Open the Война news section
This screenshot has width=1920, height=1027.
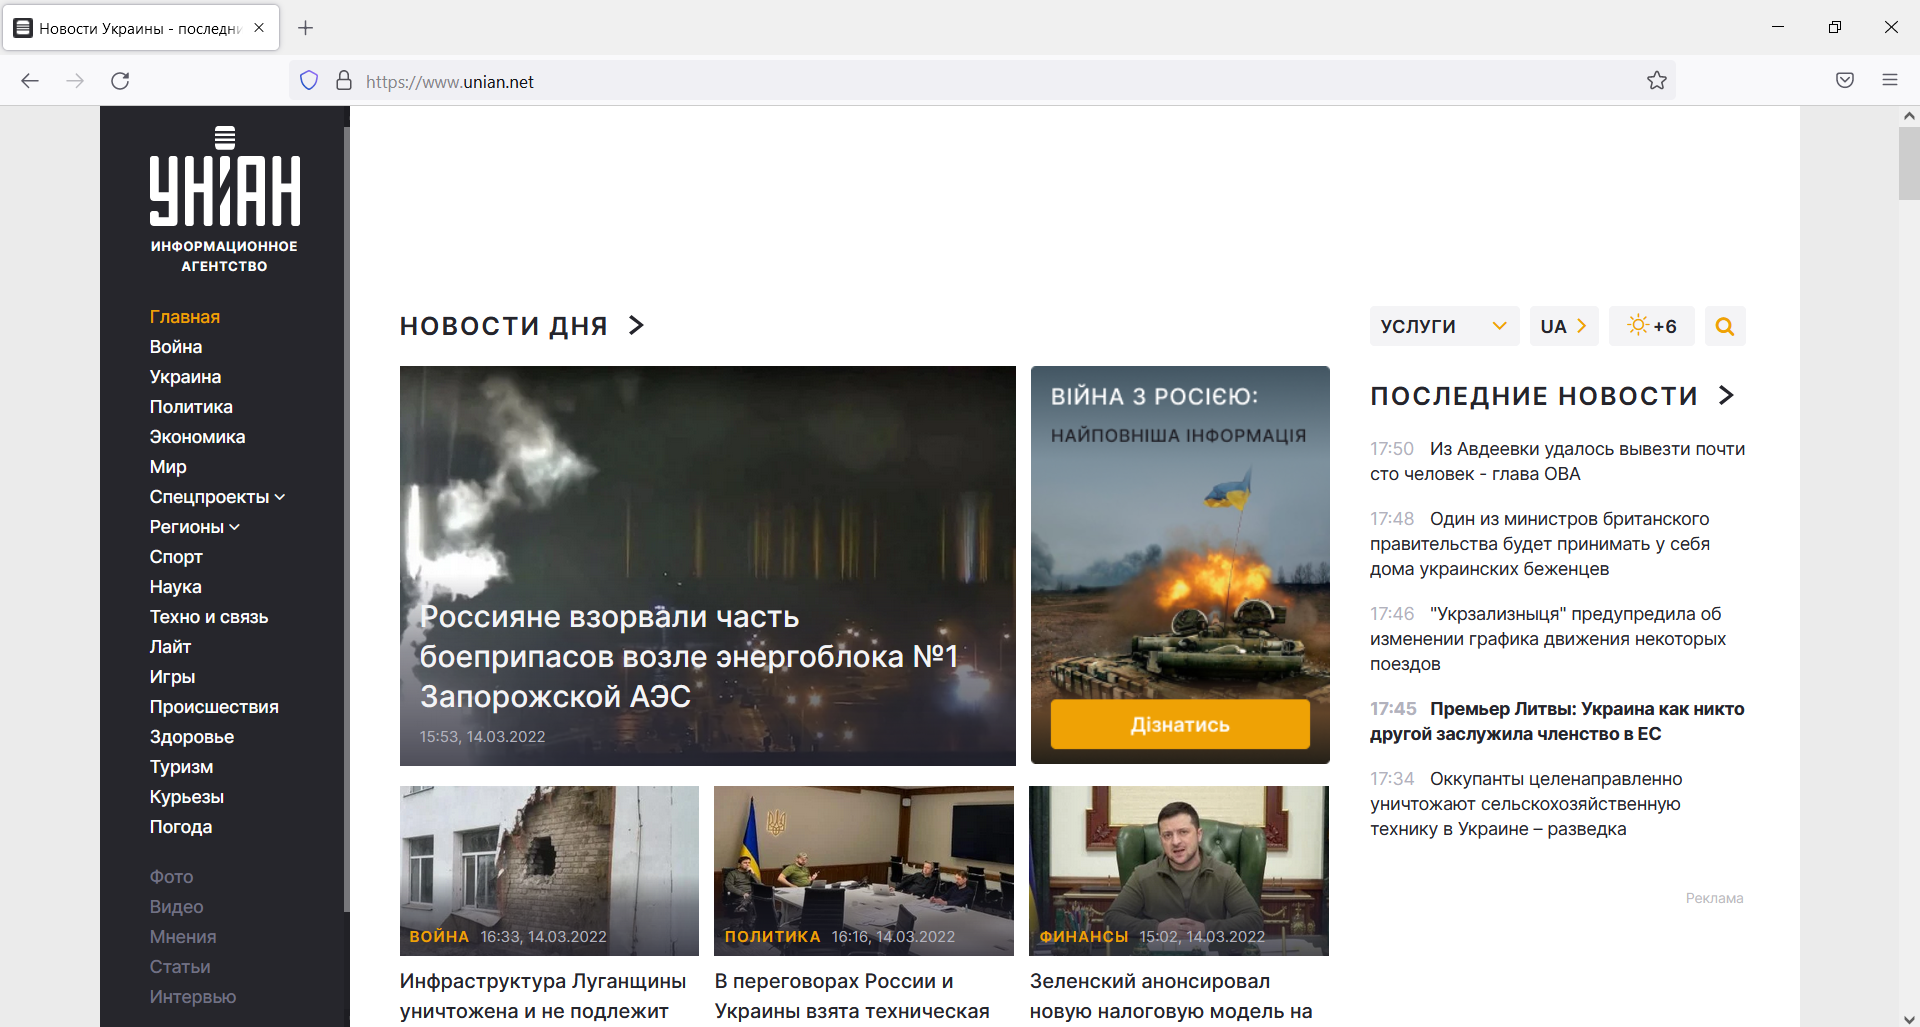(x=176, y=346)
